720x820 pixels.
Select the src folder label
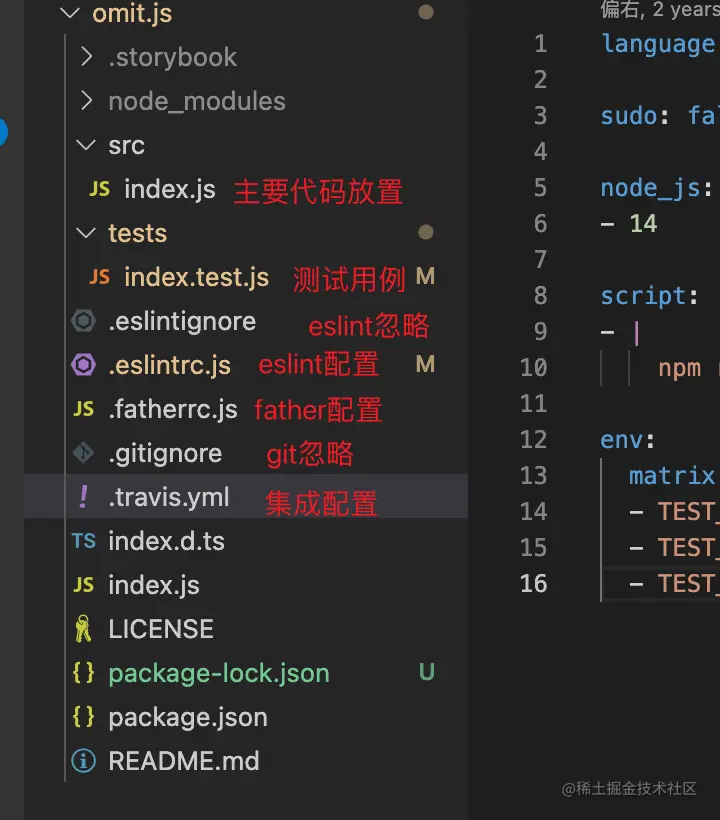coord(127,145)
